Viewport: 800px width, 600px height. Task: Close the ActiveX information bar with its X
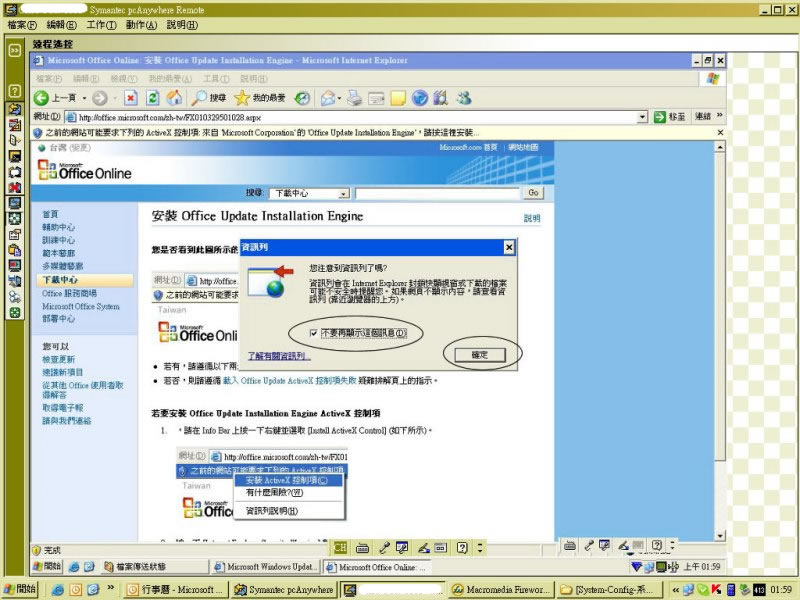tap(720, 133)
